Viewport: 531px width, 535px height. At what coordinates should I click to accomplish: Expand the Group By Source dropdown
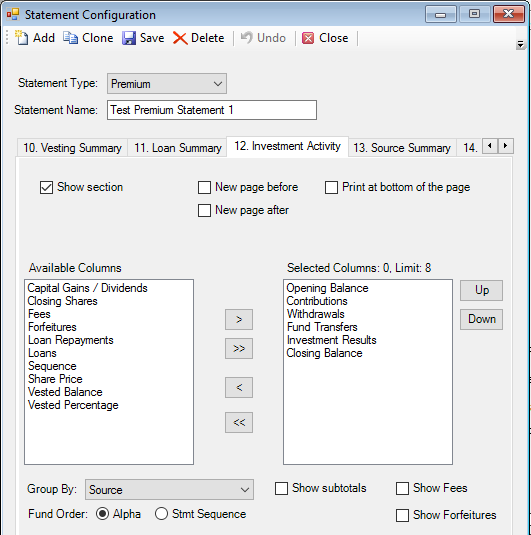(169, 490)
